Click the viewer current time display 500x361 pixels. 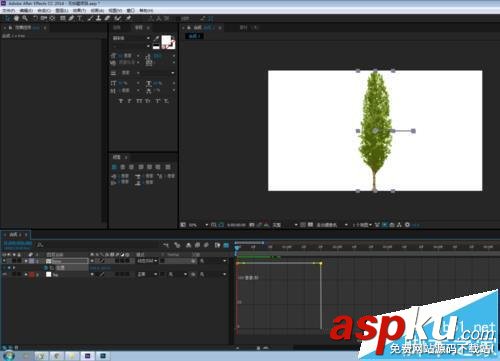coord(236,225)
